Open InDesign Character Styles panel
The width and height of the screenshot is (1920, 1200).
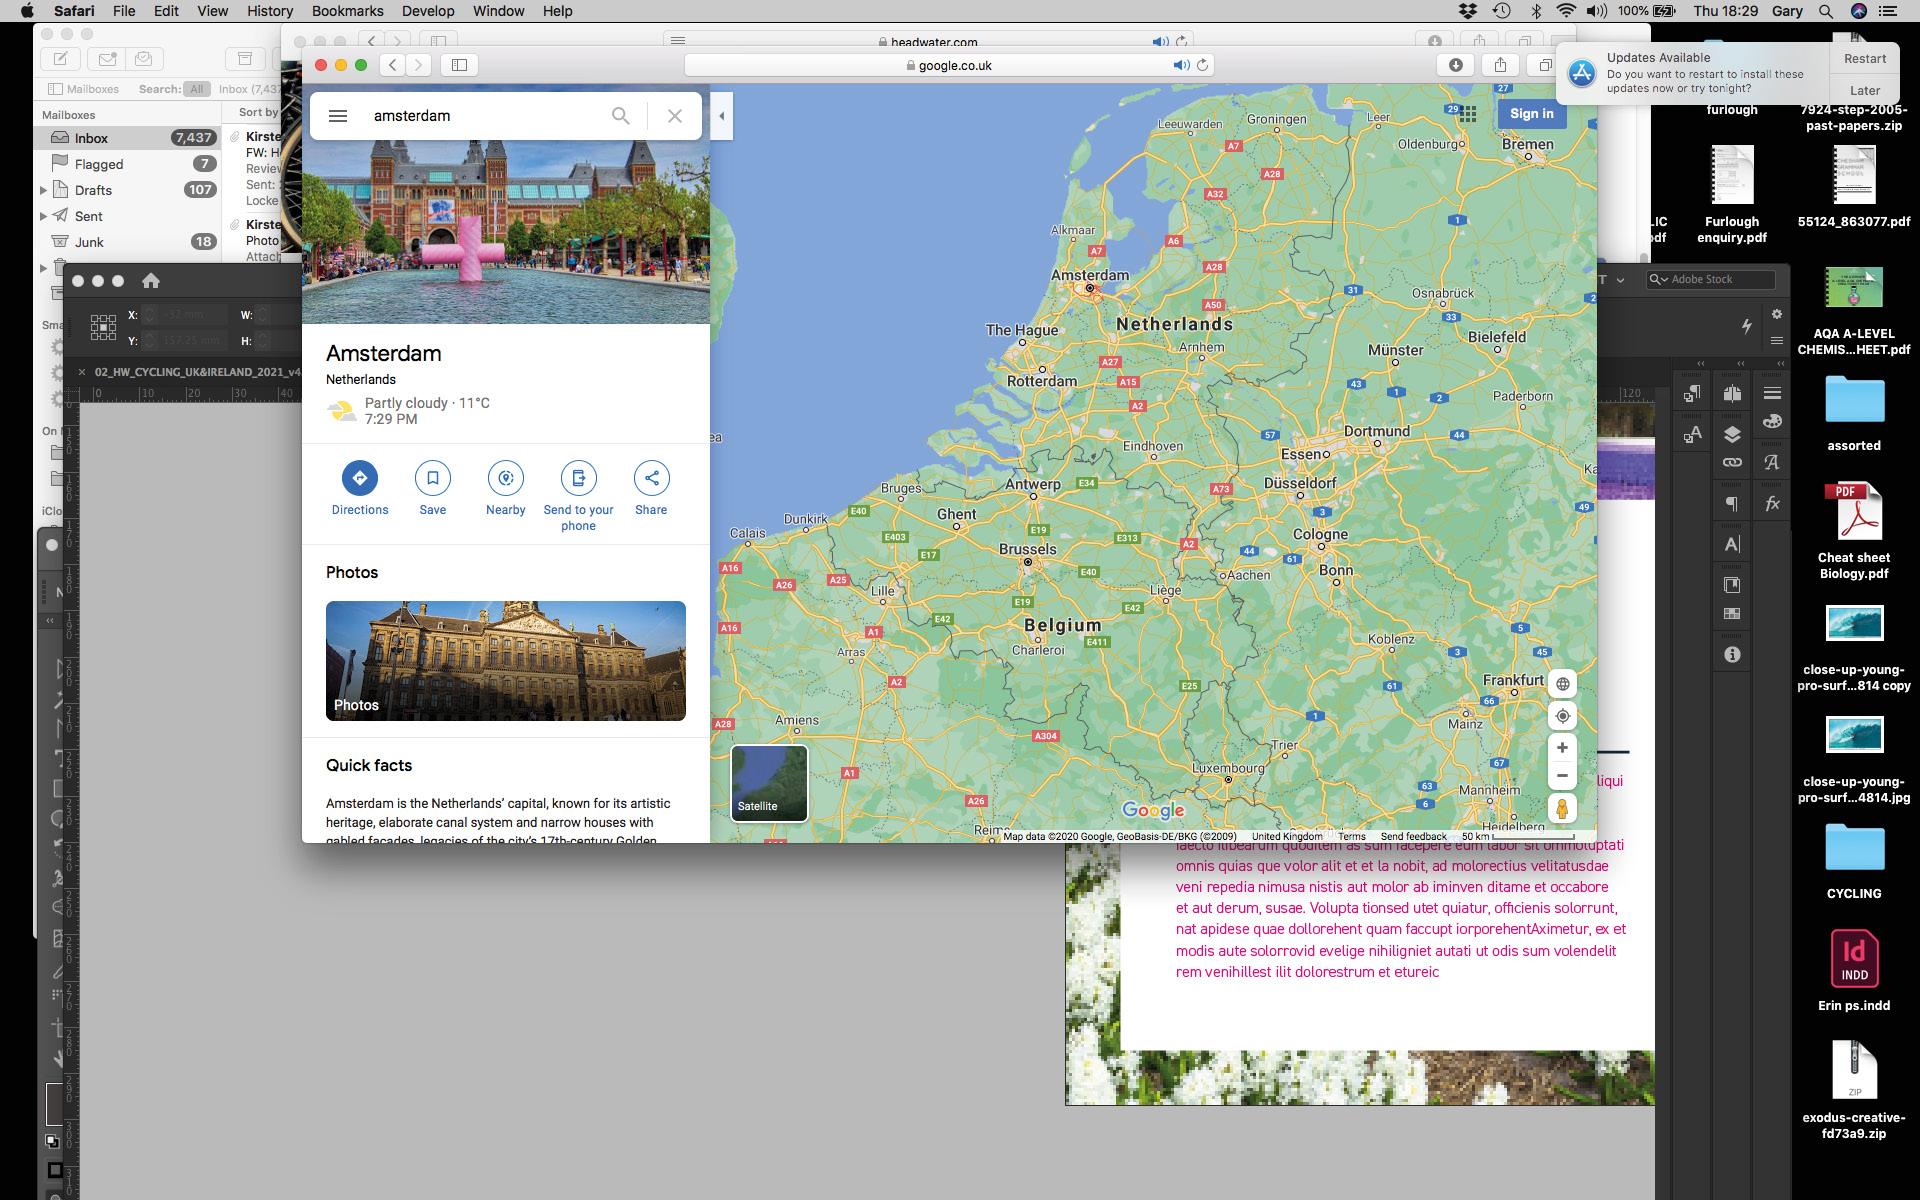tap(1692, 435)
